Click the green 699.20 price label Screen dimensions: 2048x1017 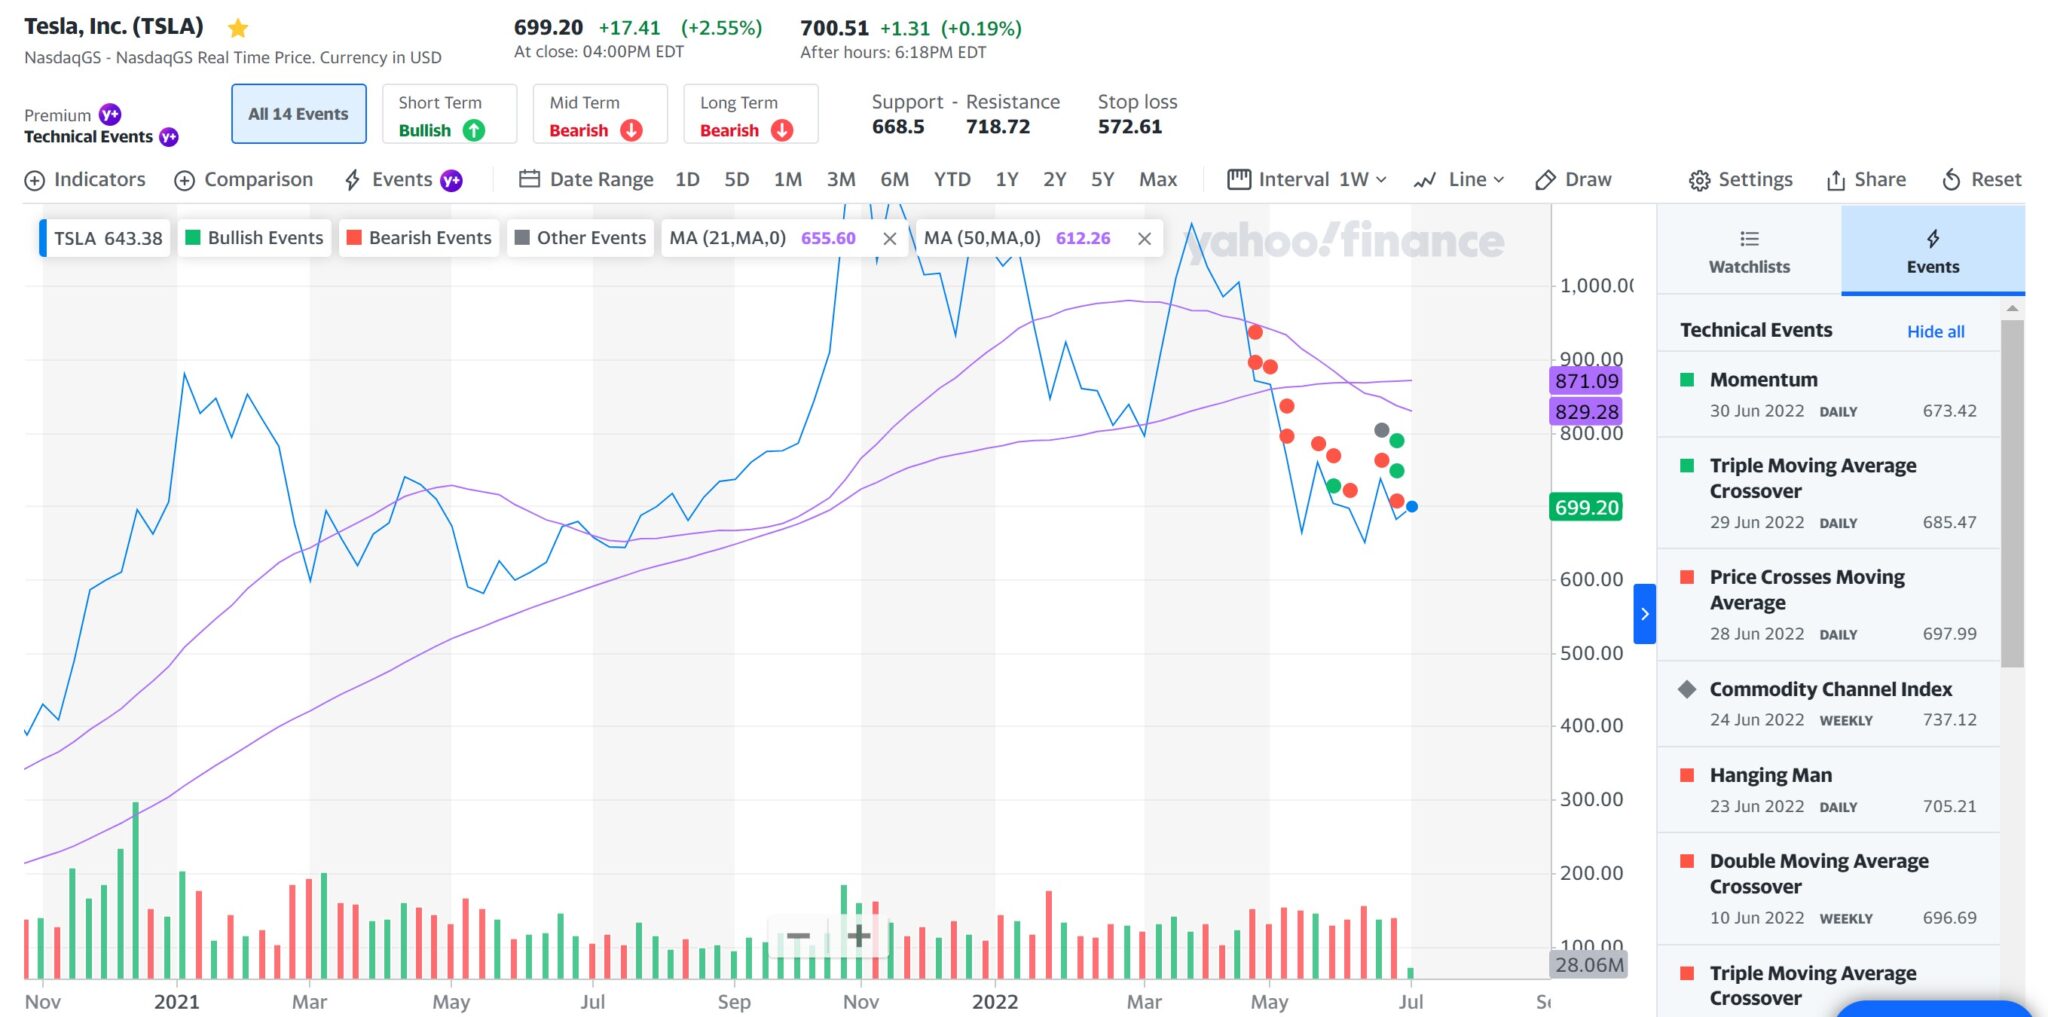[x=1586, y=507]
